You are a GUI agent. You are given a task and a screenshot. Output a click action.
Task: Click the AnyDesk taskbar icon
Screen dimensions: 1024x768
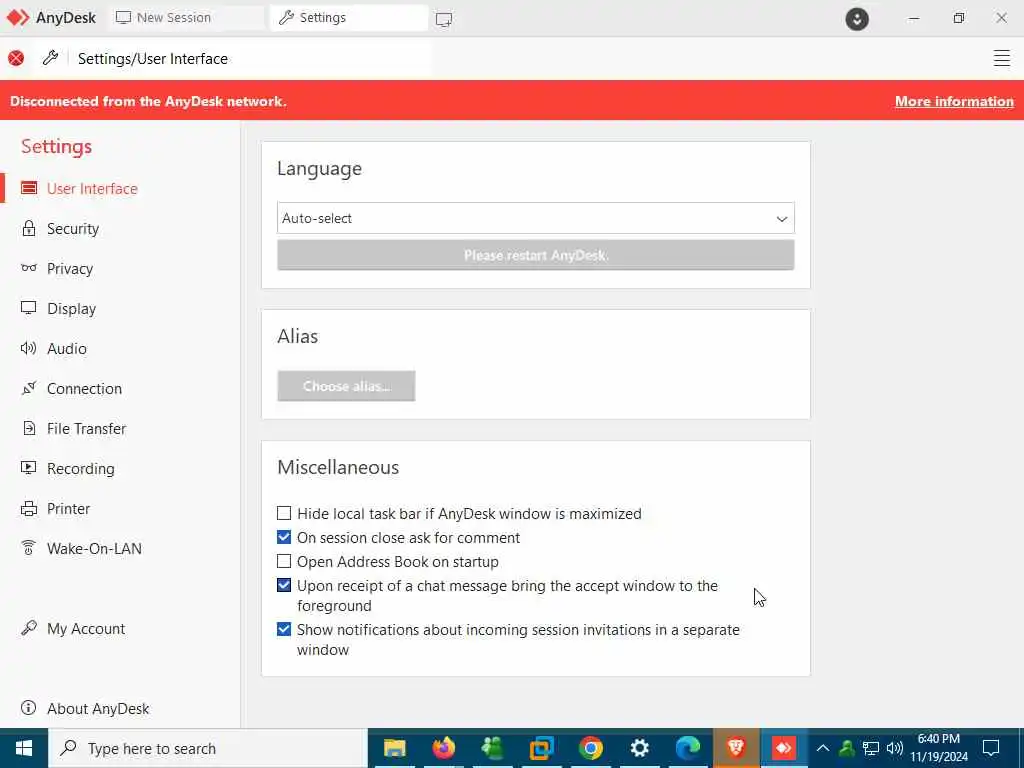(x=784, y=748)
